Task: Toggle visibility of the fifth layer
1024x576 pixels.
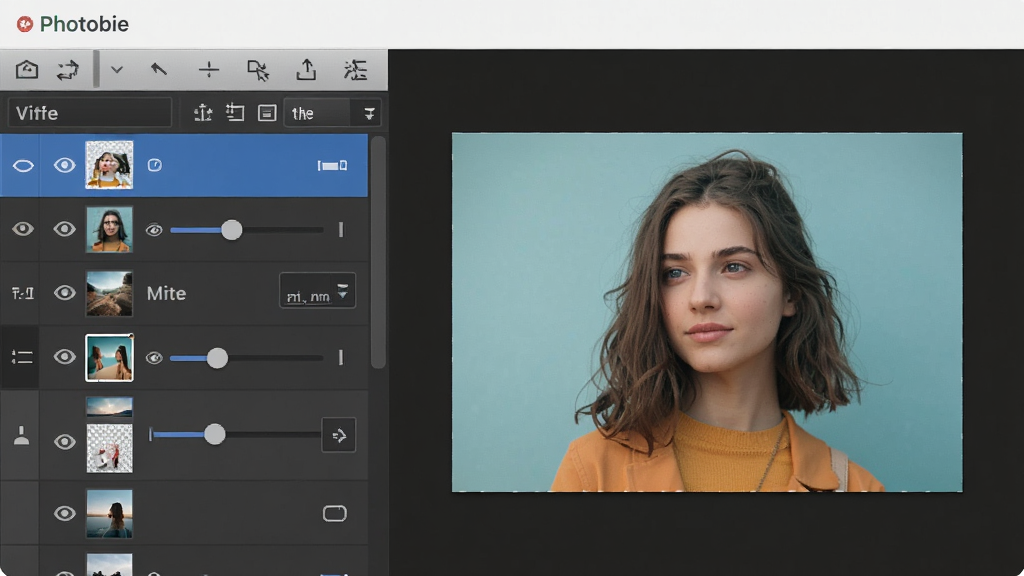Action: click(64, 442)
